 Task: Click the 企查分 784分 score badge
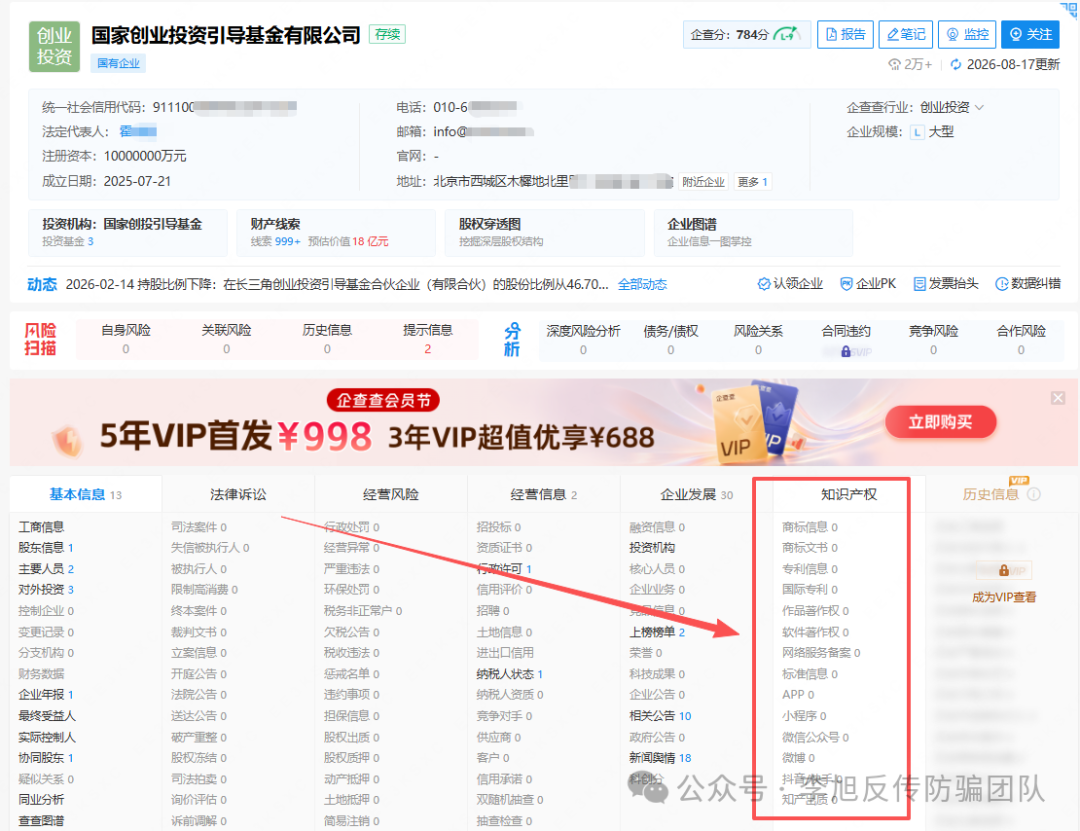[x=746, y=34]
